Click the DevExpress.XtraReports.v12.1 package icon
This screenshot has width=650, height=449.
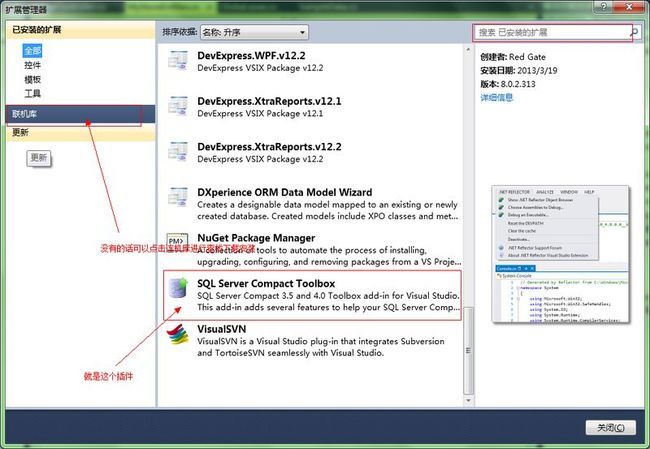178,106
